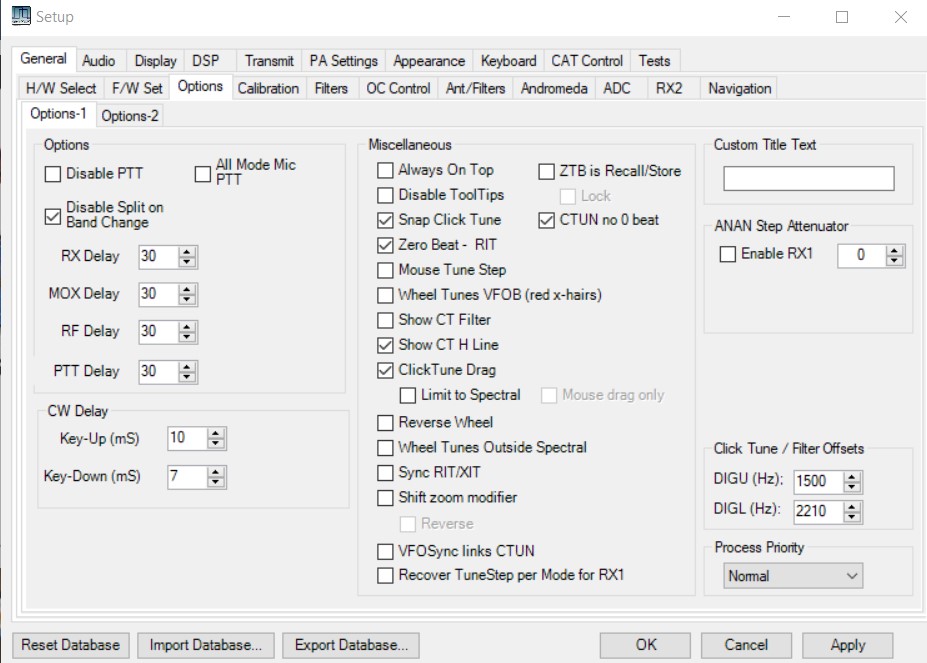Enable the Disable PTT checkbox
The width and height of the screenshot is (927, 663).
tap(53, 175)
